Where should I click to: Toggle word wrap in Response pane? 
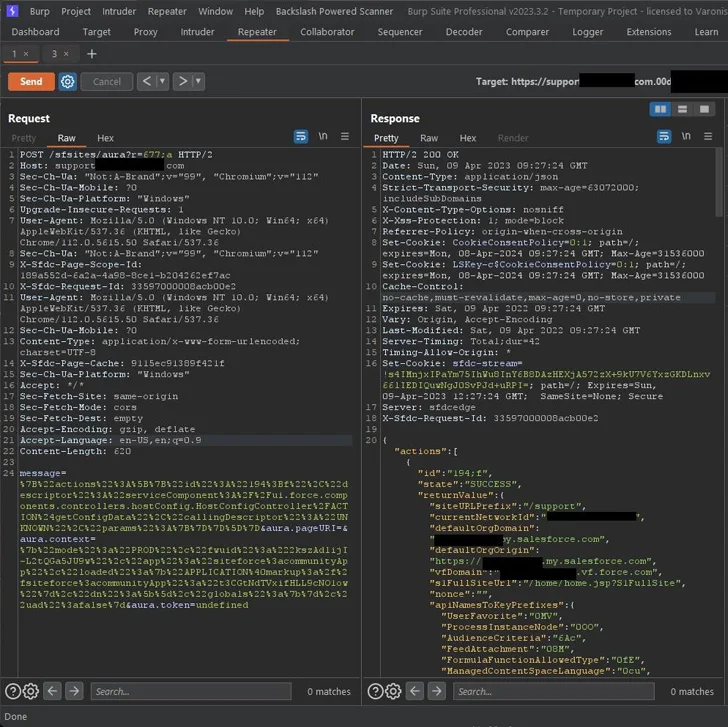click(664, 136)
